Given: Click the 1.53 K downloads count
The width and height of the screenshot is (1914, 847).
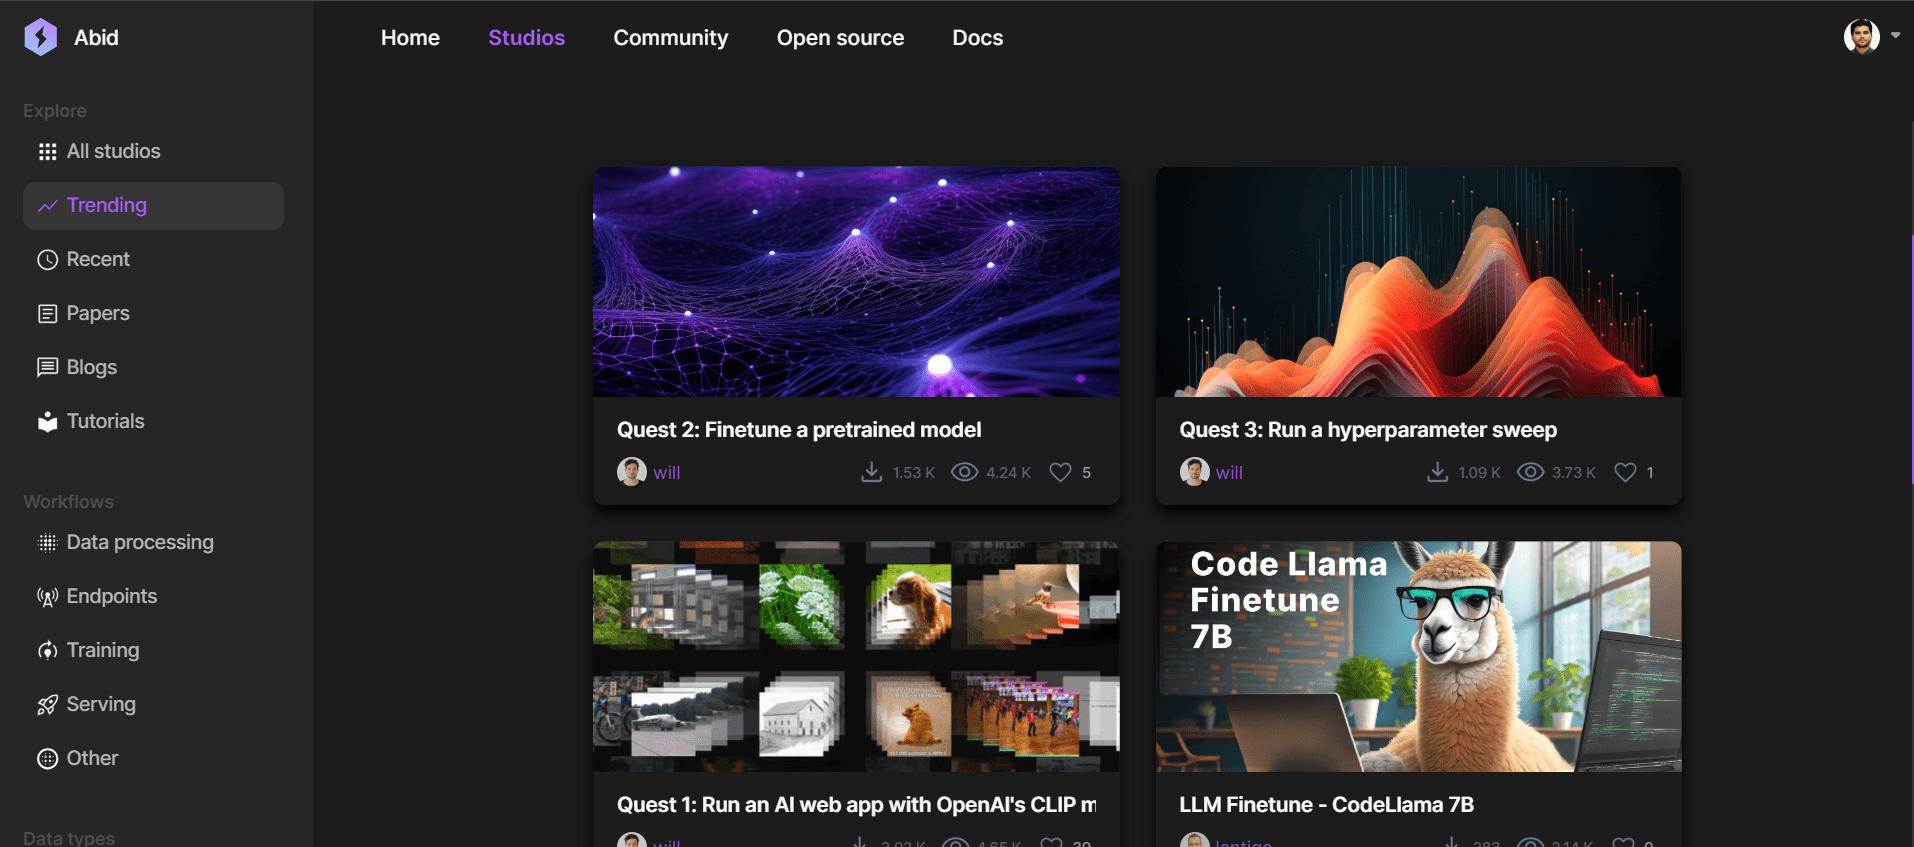Looking at the screenshot, I should click(x=914, y=473).
